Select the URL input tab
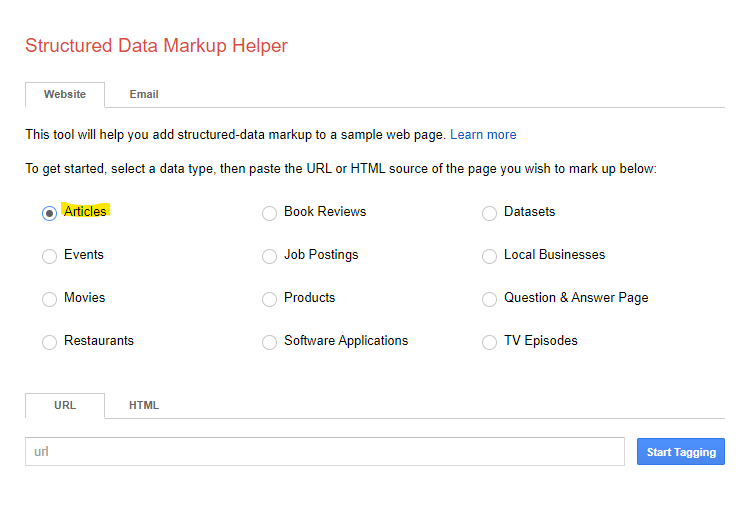 tap(65, 405)
